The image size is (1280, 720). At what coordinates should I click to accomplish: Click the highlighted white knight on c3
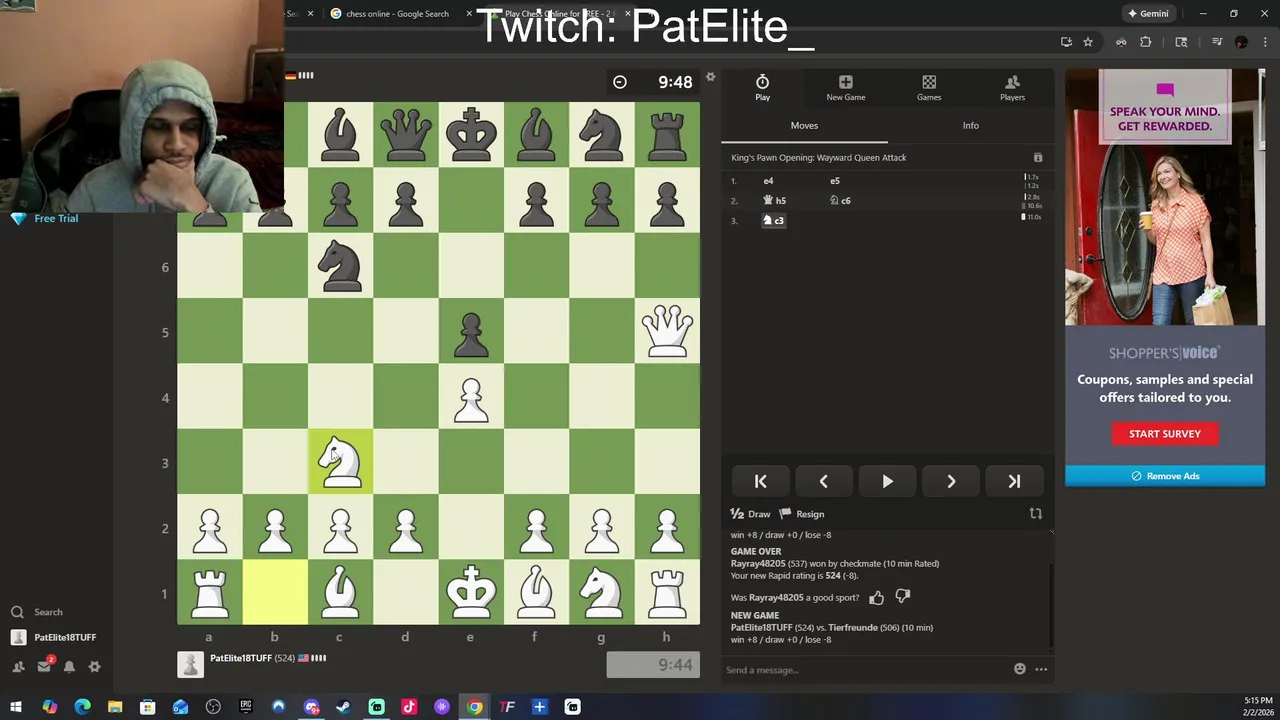click(340, 462)
